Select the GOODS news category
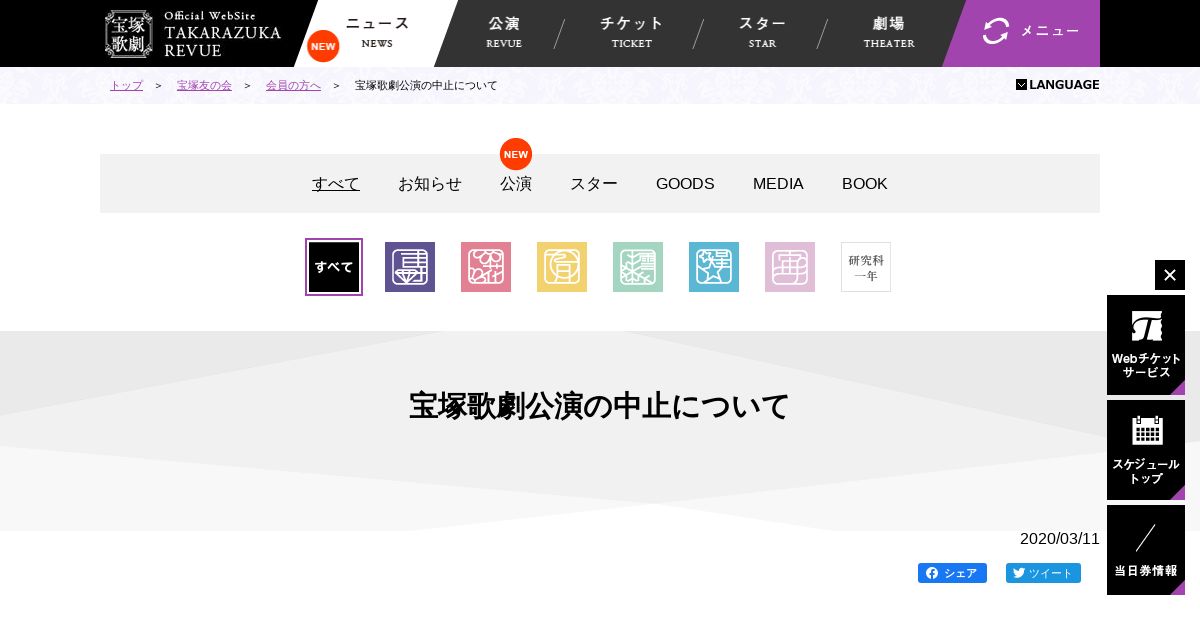The image size is (1200, 630). (x=685, y=184)
